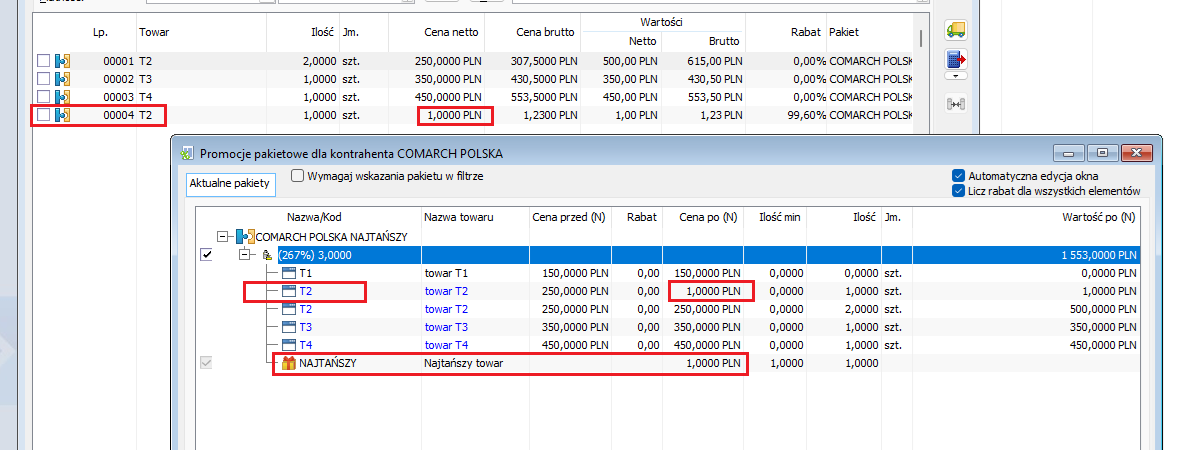Click the COMARCH POLSKA NAJTAŃSZY package icon
The height and width of the screenshot is (450, 1179).
click(x=245, y=237)
